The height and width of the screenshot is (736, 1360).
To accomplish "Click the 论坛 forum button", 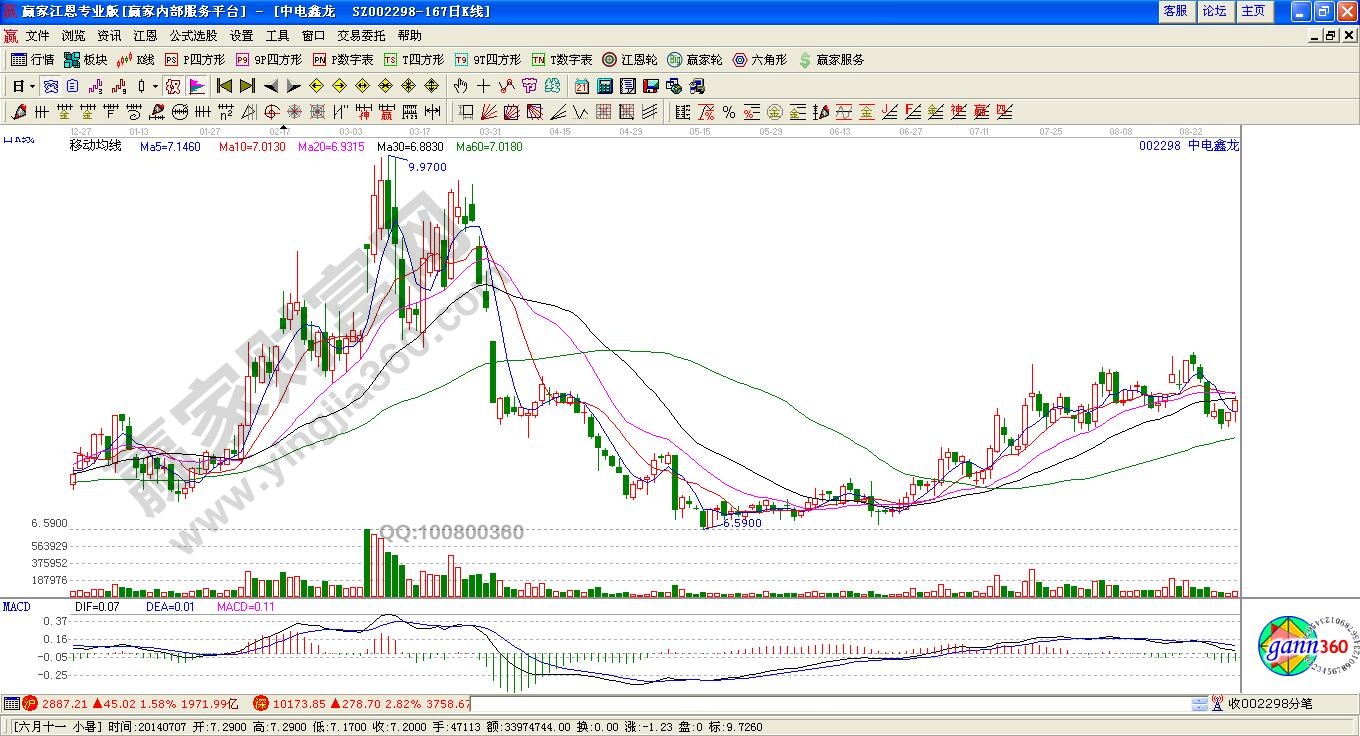I will click(x=1214, y=11).
